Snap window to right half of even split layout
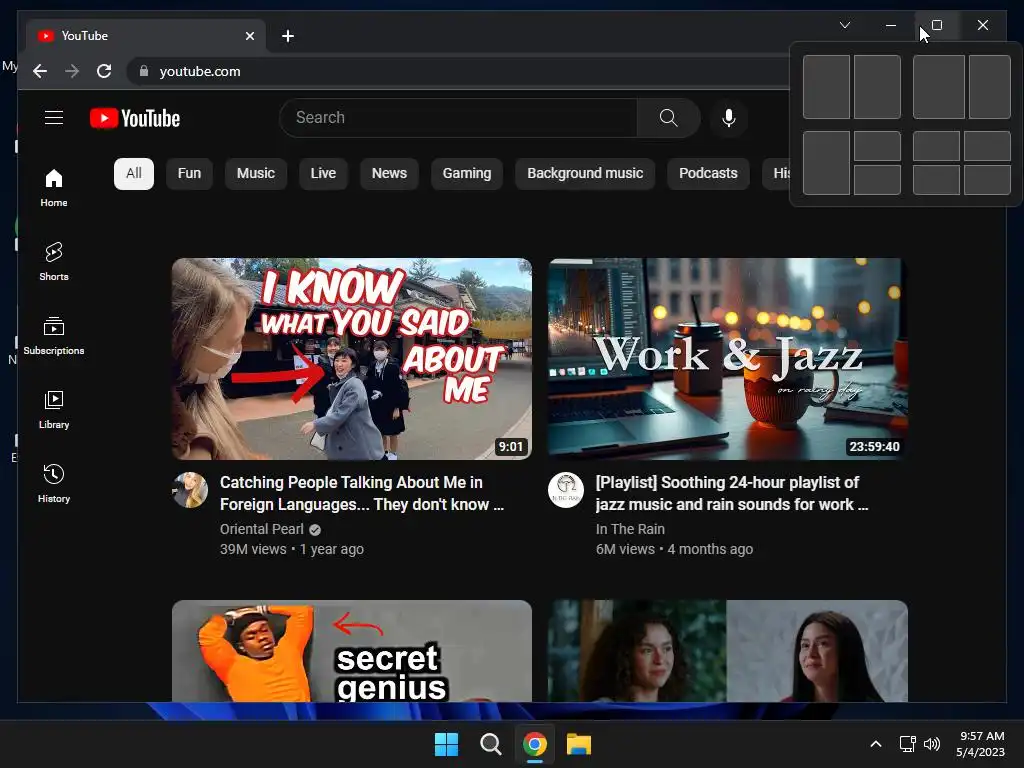Screen dimensions: 1024x768 click(x=877, y=87)
